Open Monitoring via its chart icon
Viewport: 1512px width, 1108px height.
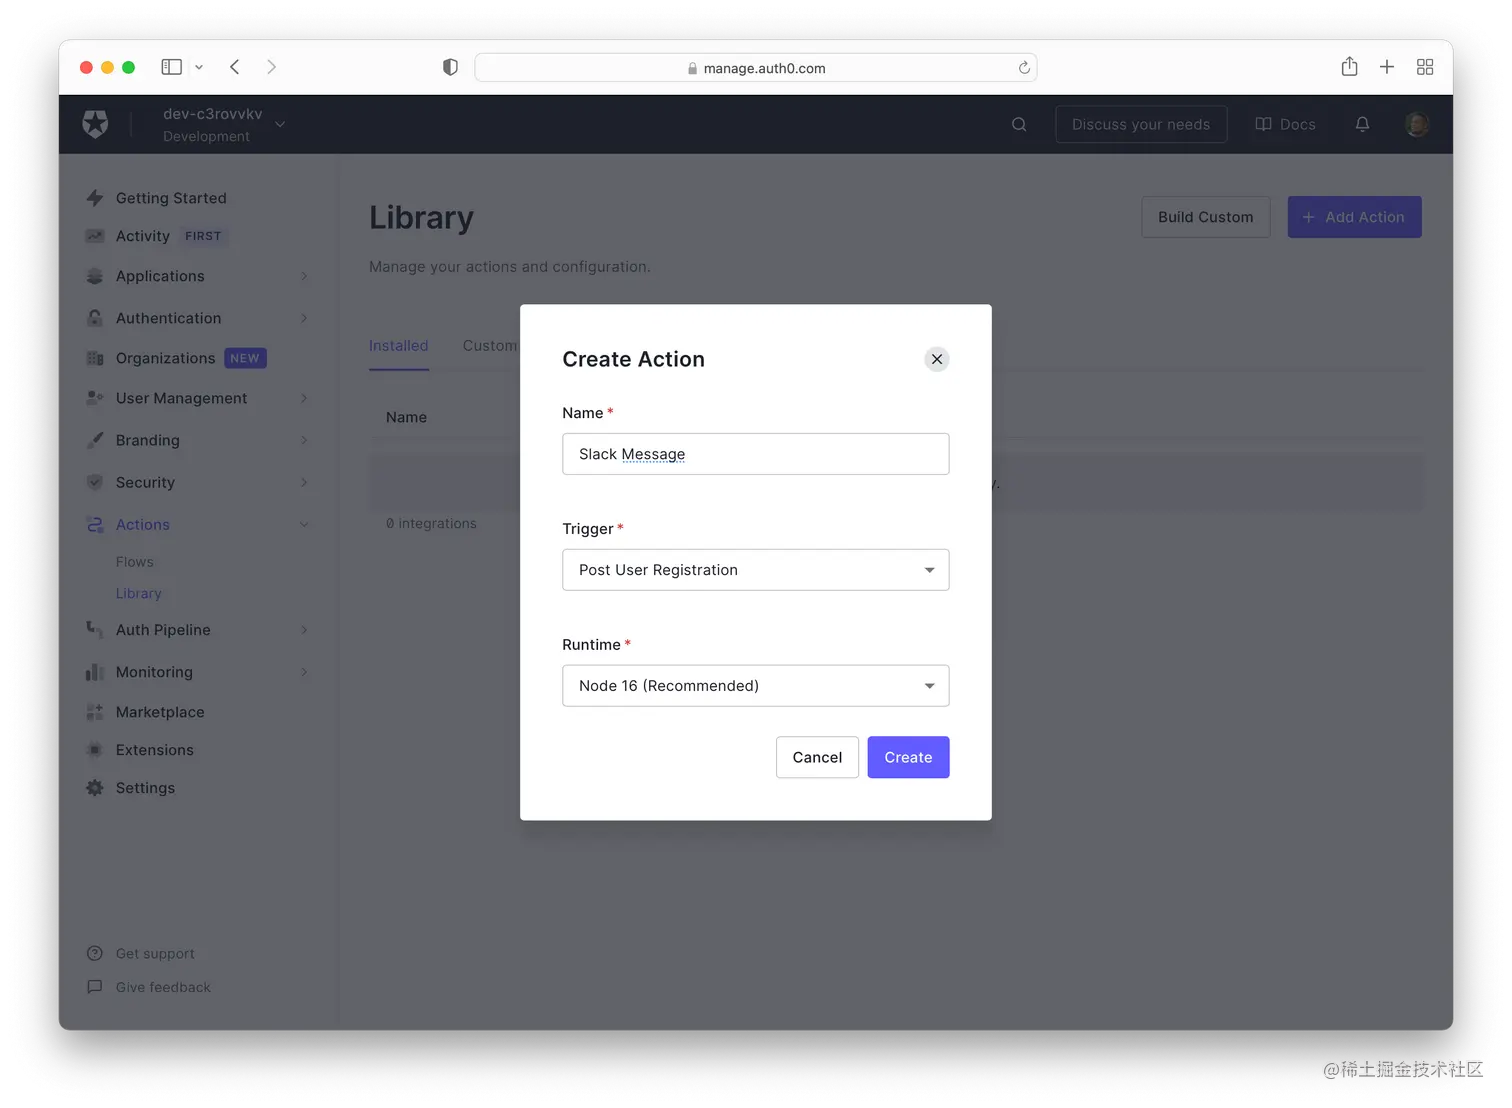click(x=95, y=671)
